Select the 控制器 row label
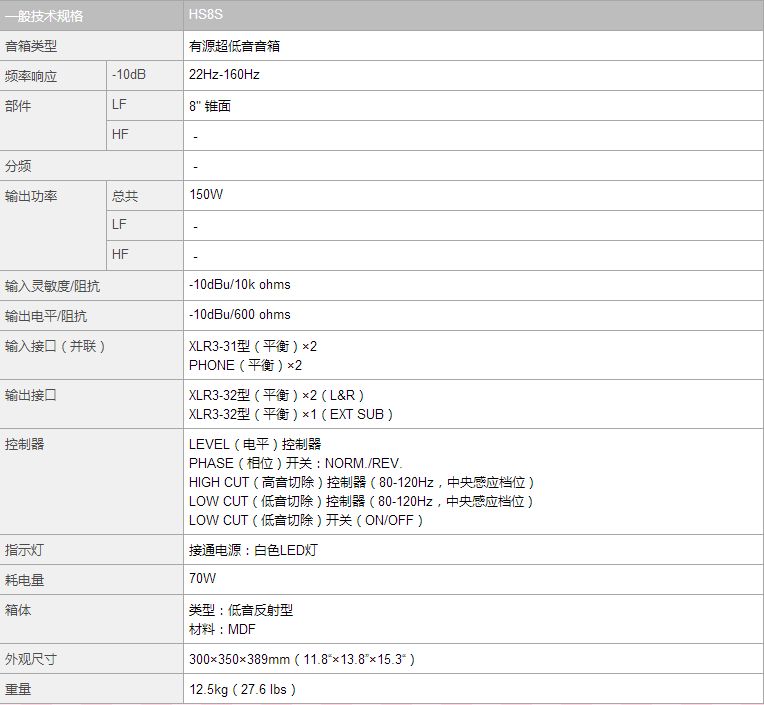The width and height of the screenshot is (764, 705). [24, 444]
